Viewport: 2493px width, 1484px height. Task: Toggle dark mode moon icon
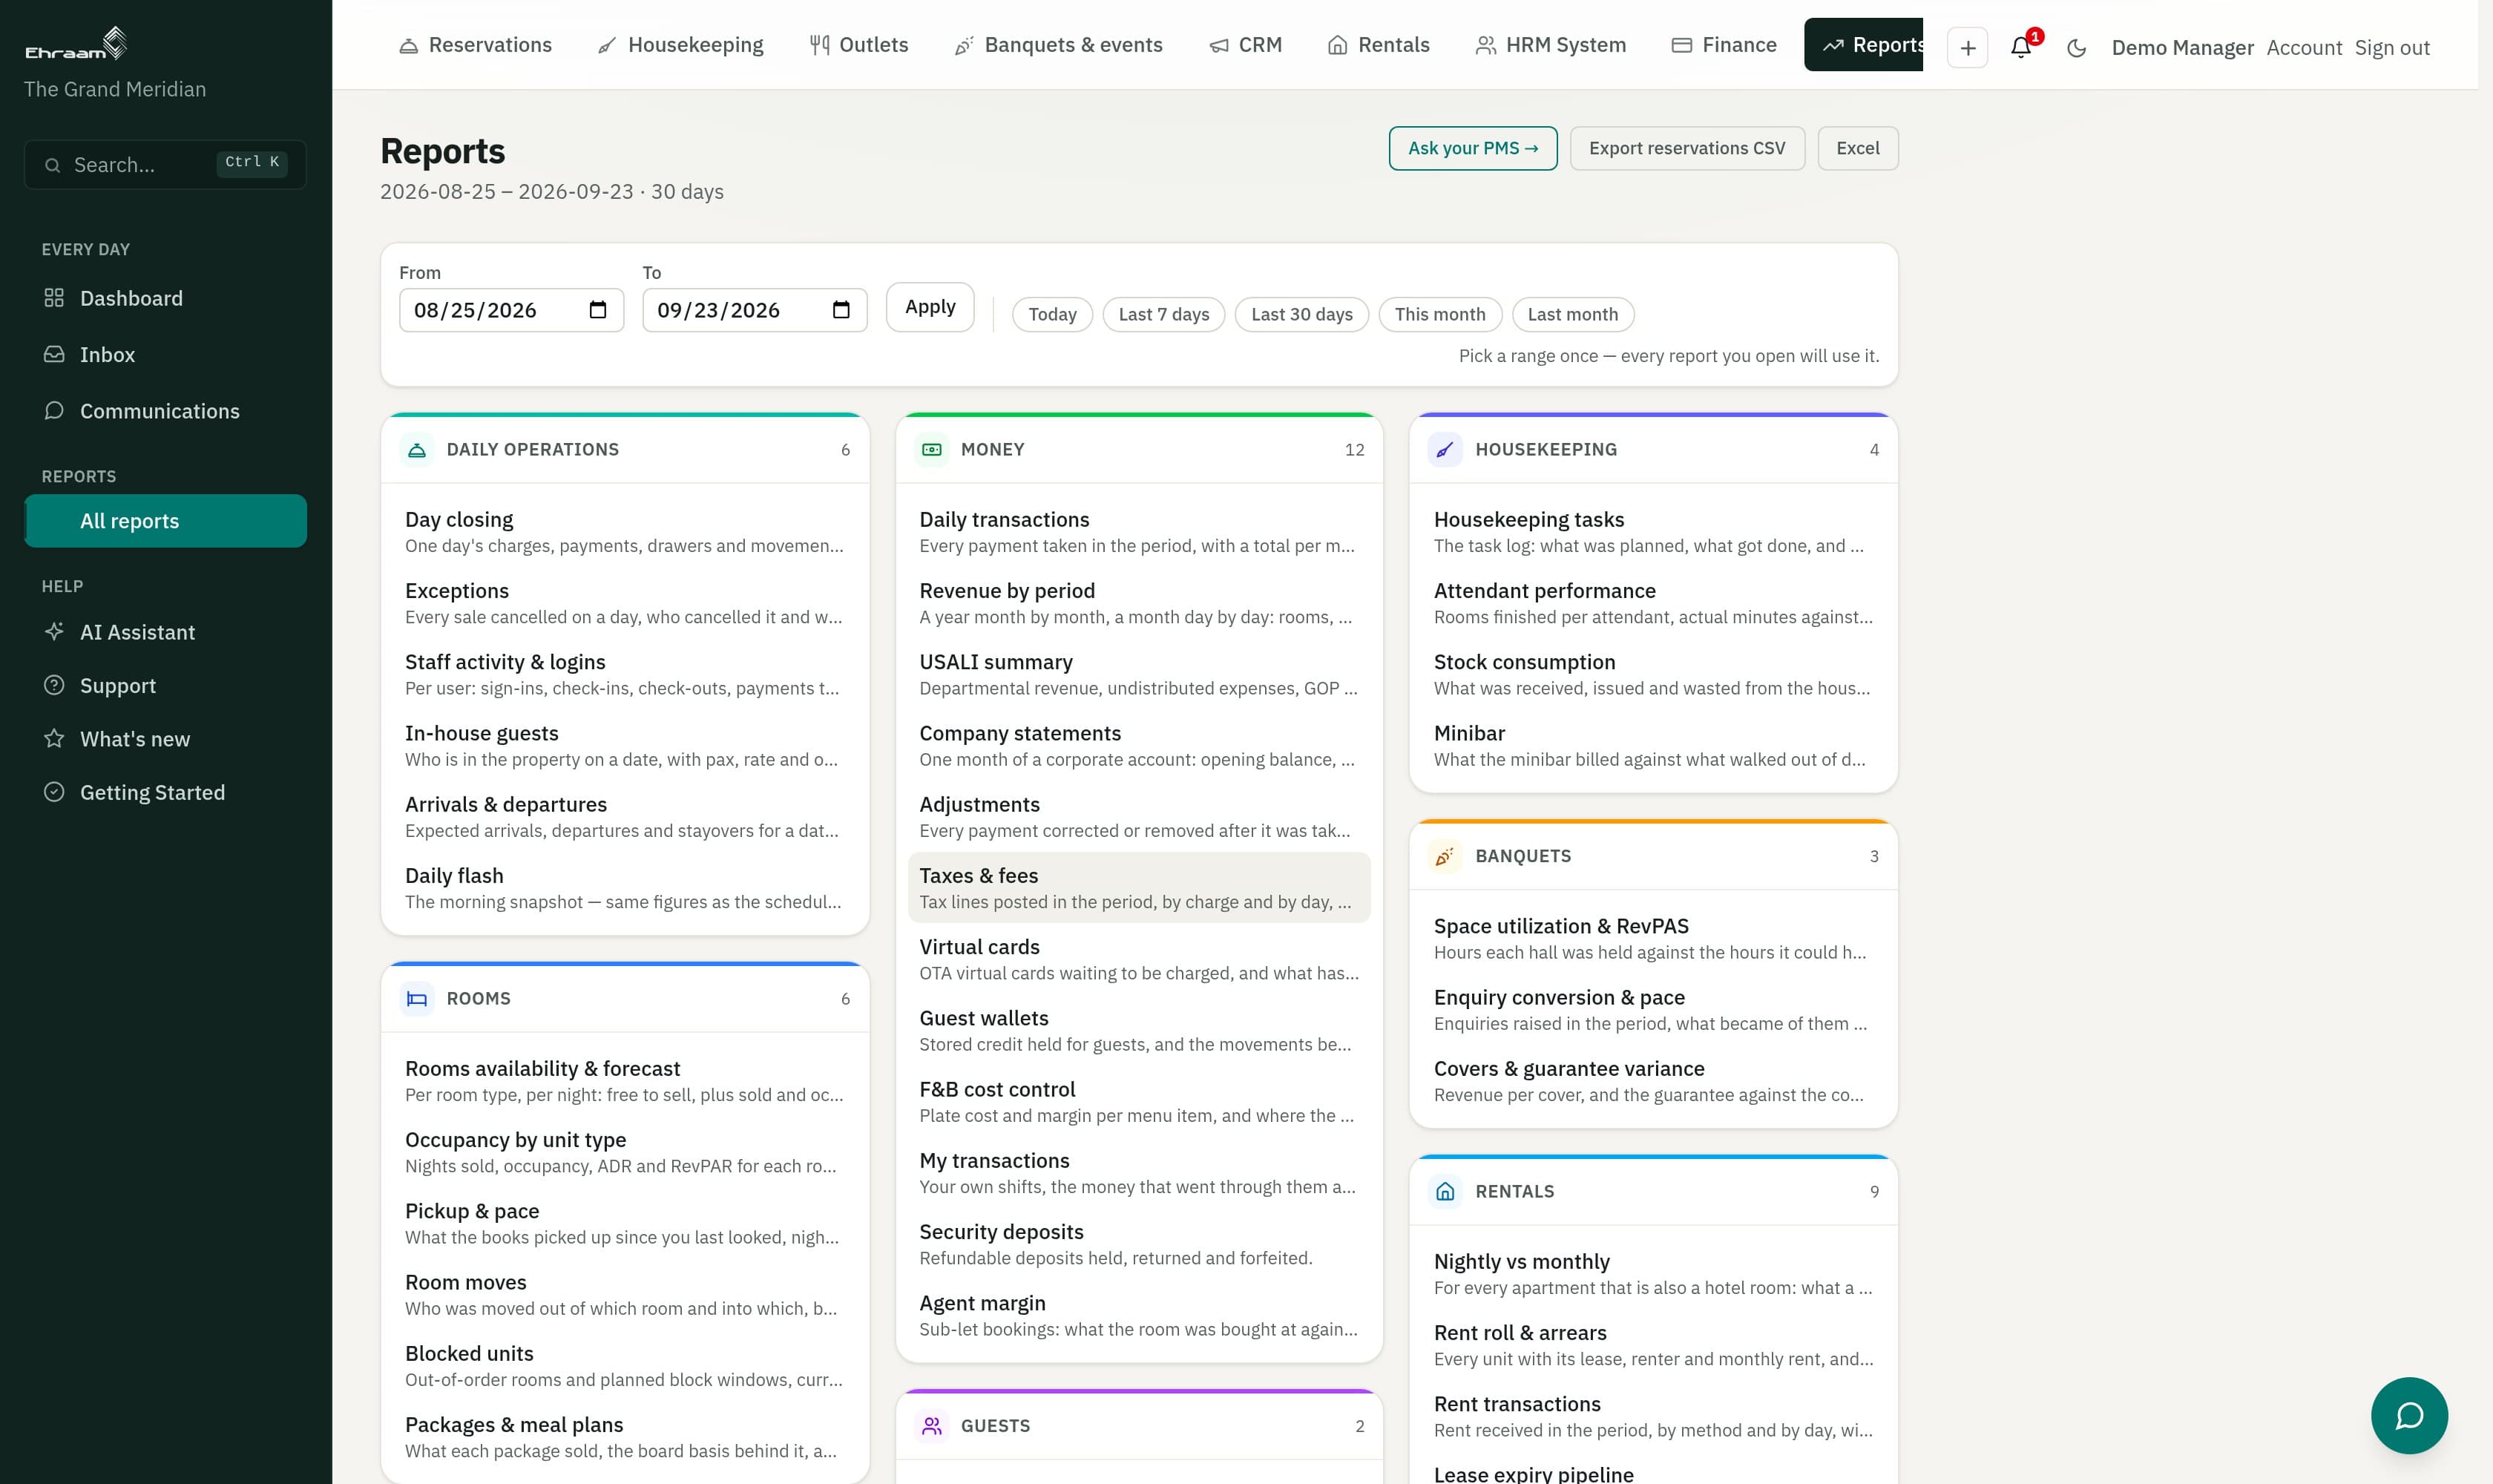click(x=2076, y=48)
